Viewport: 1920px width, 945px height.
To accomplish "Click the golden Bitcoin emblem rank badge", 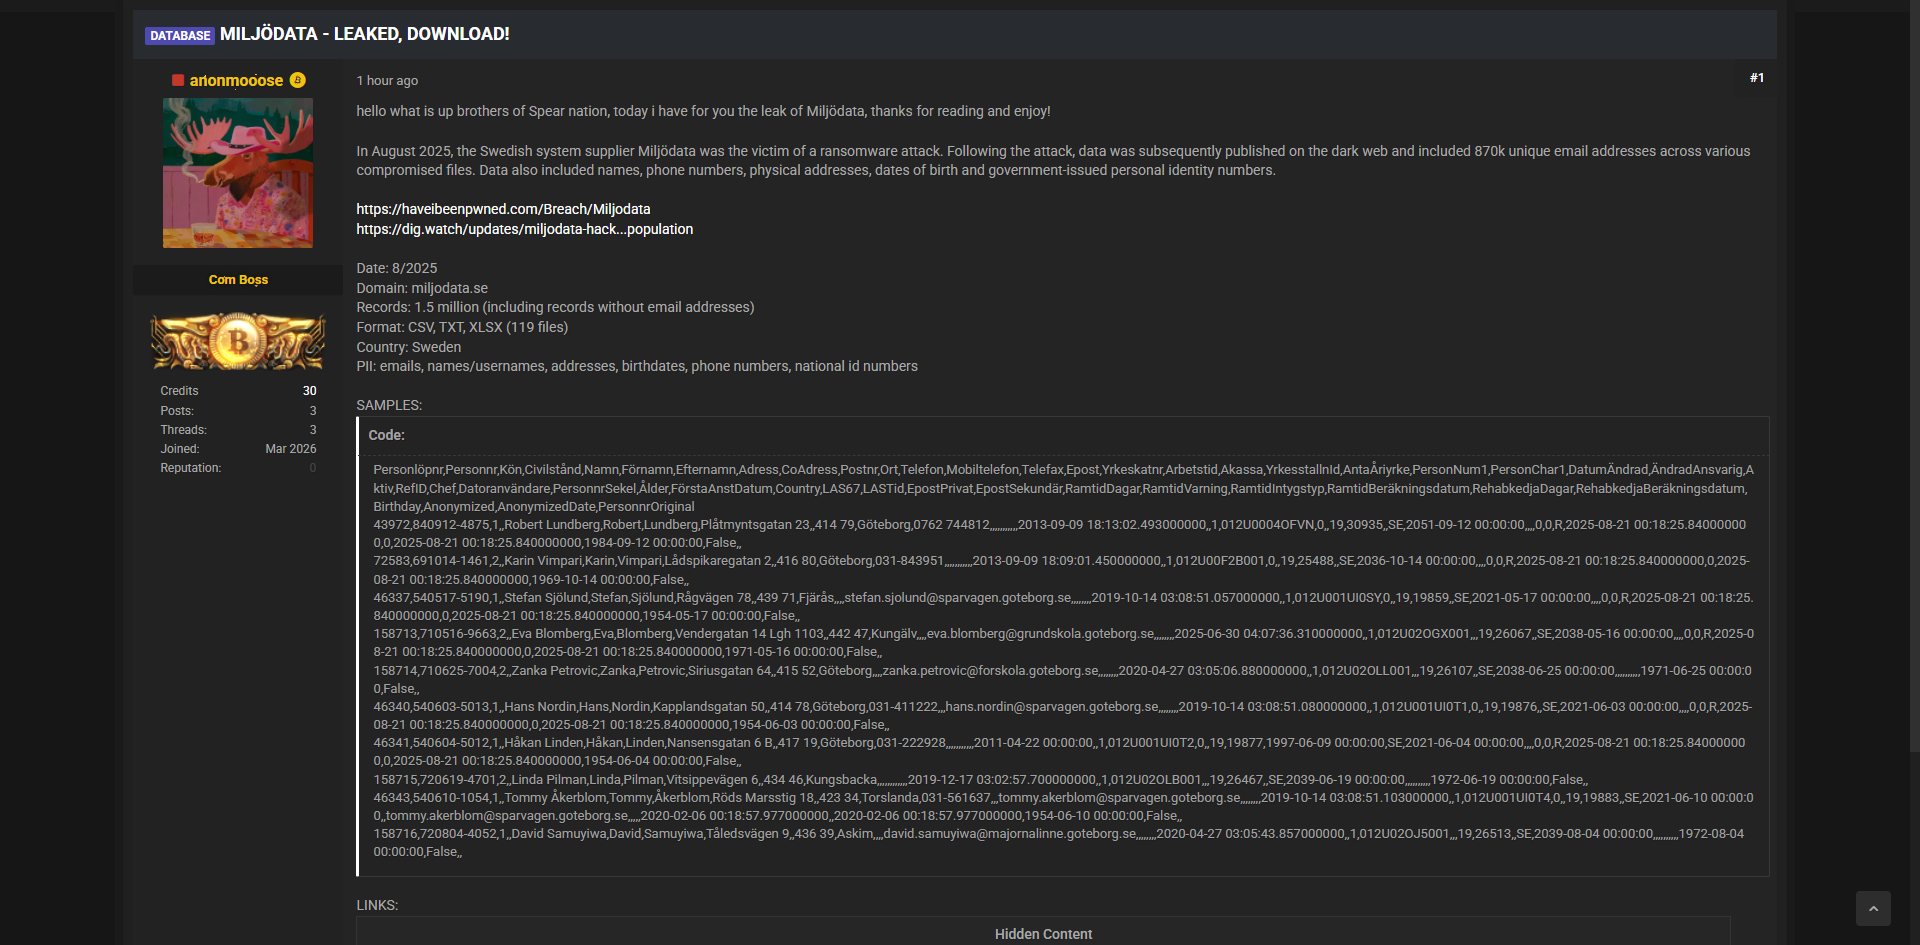I will 238,342.
